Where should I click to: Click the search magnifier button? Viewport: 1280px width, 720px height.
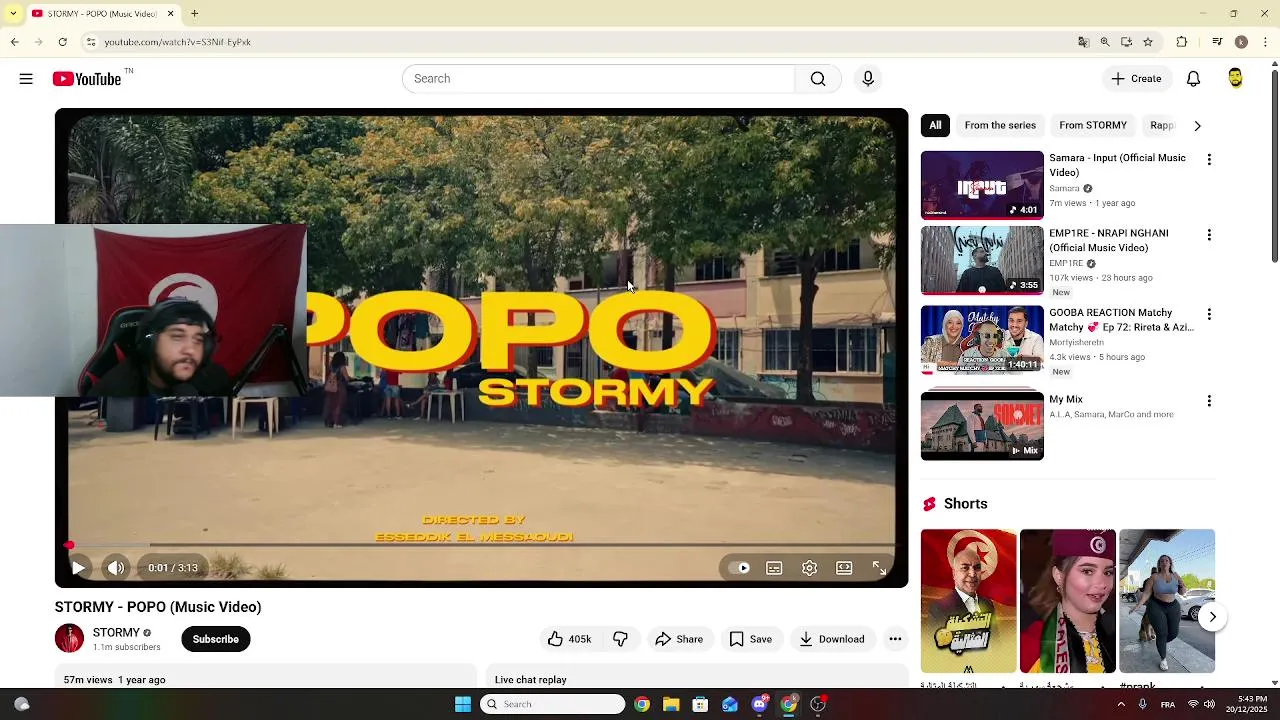[818, 79]
